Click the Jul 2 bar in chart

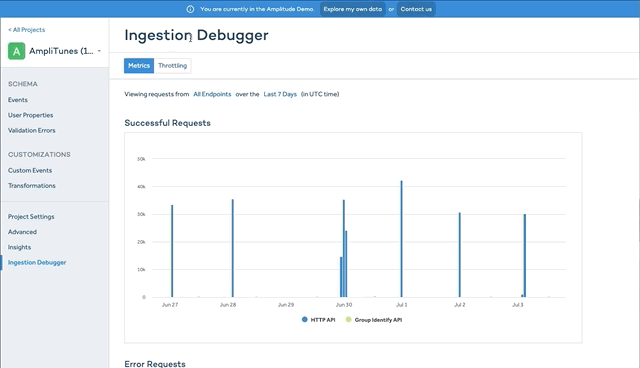[460, 255]
